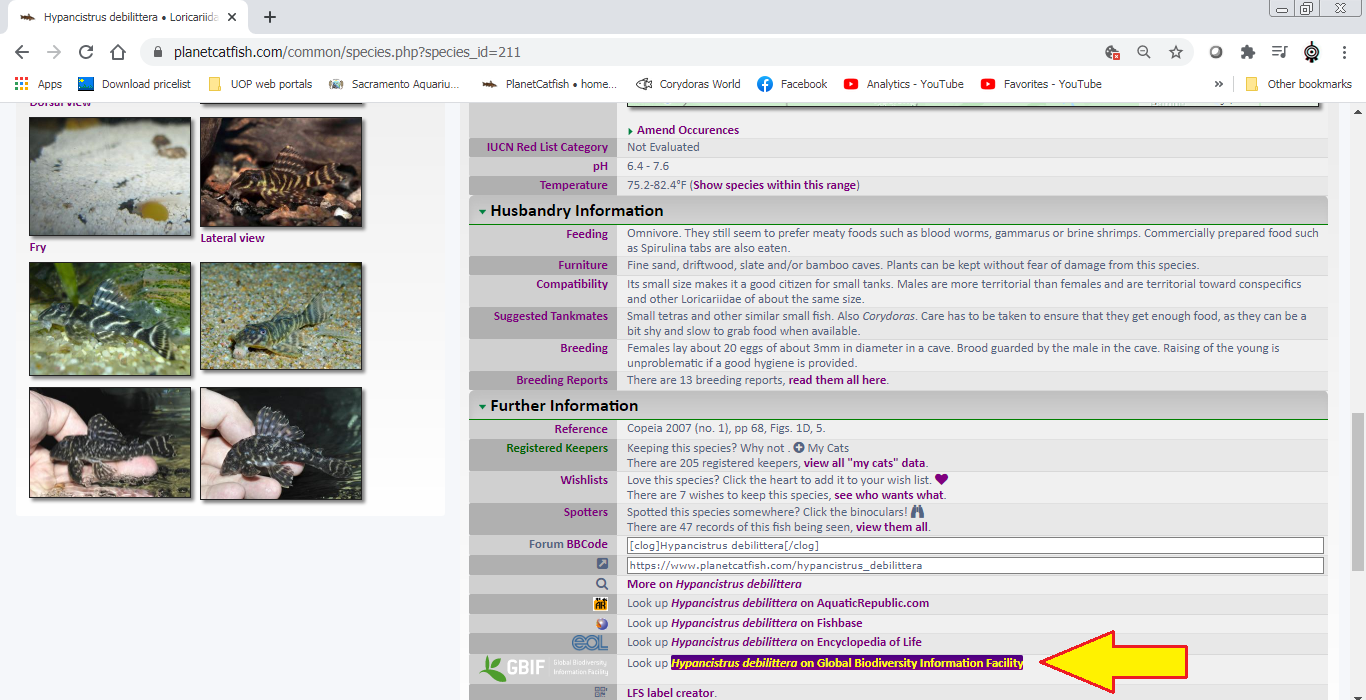The width and height of the screenshot is (1366, 700).
Task: Click the GBIF logo
Action: (543, 667)
